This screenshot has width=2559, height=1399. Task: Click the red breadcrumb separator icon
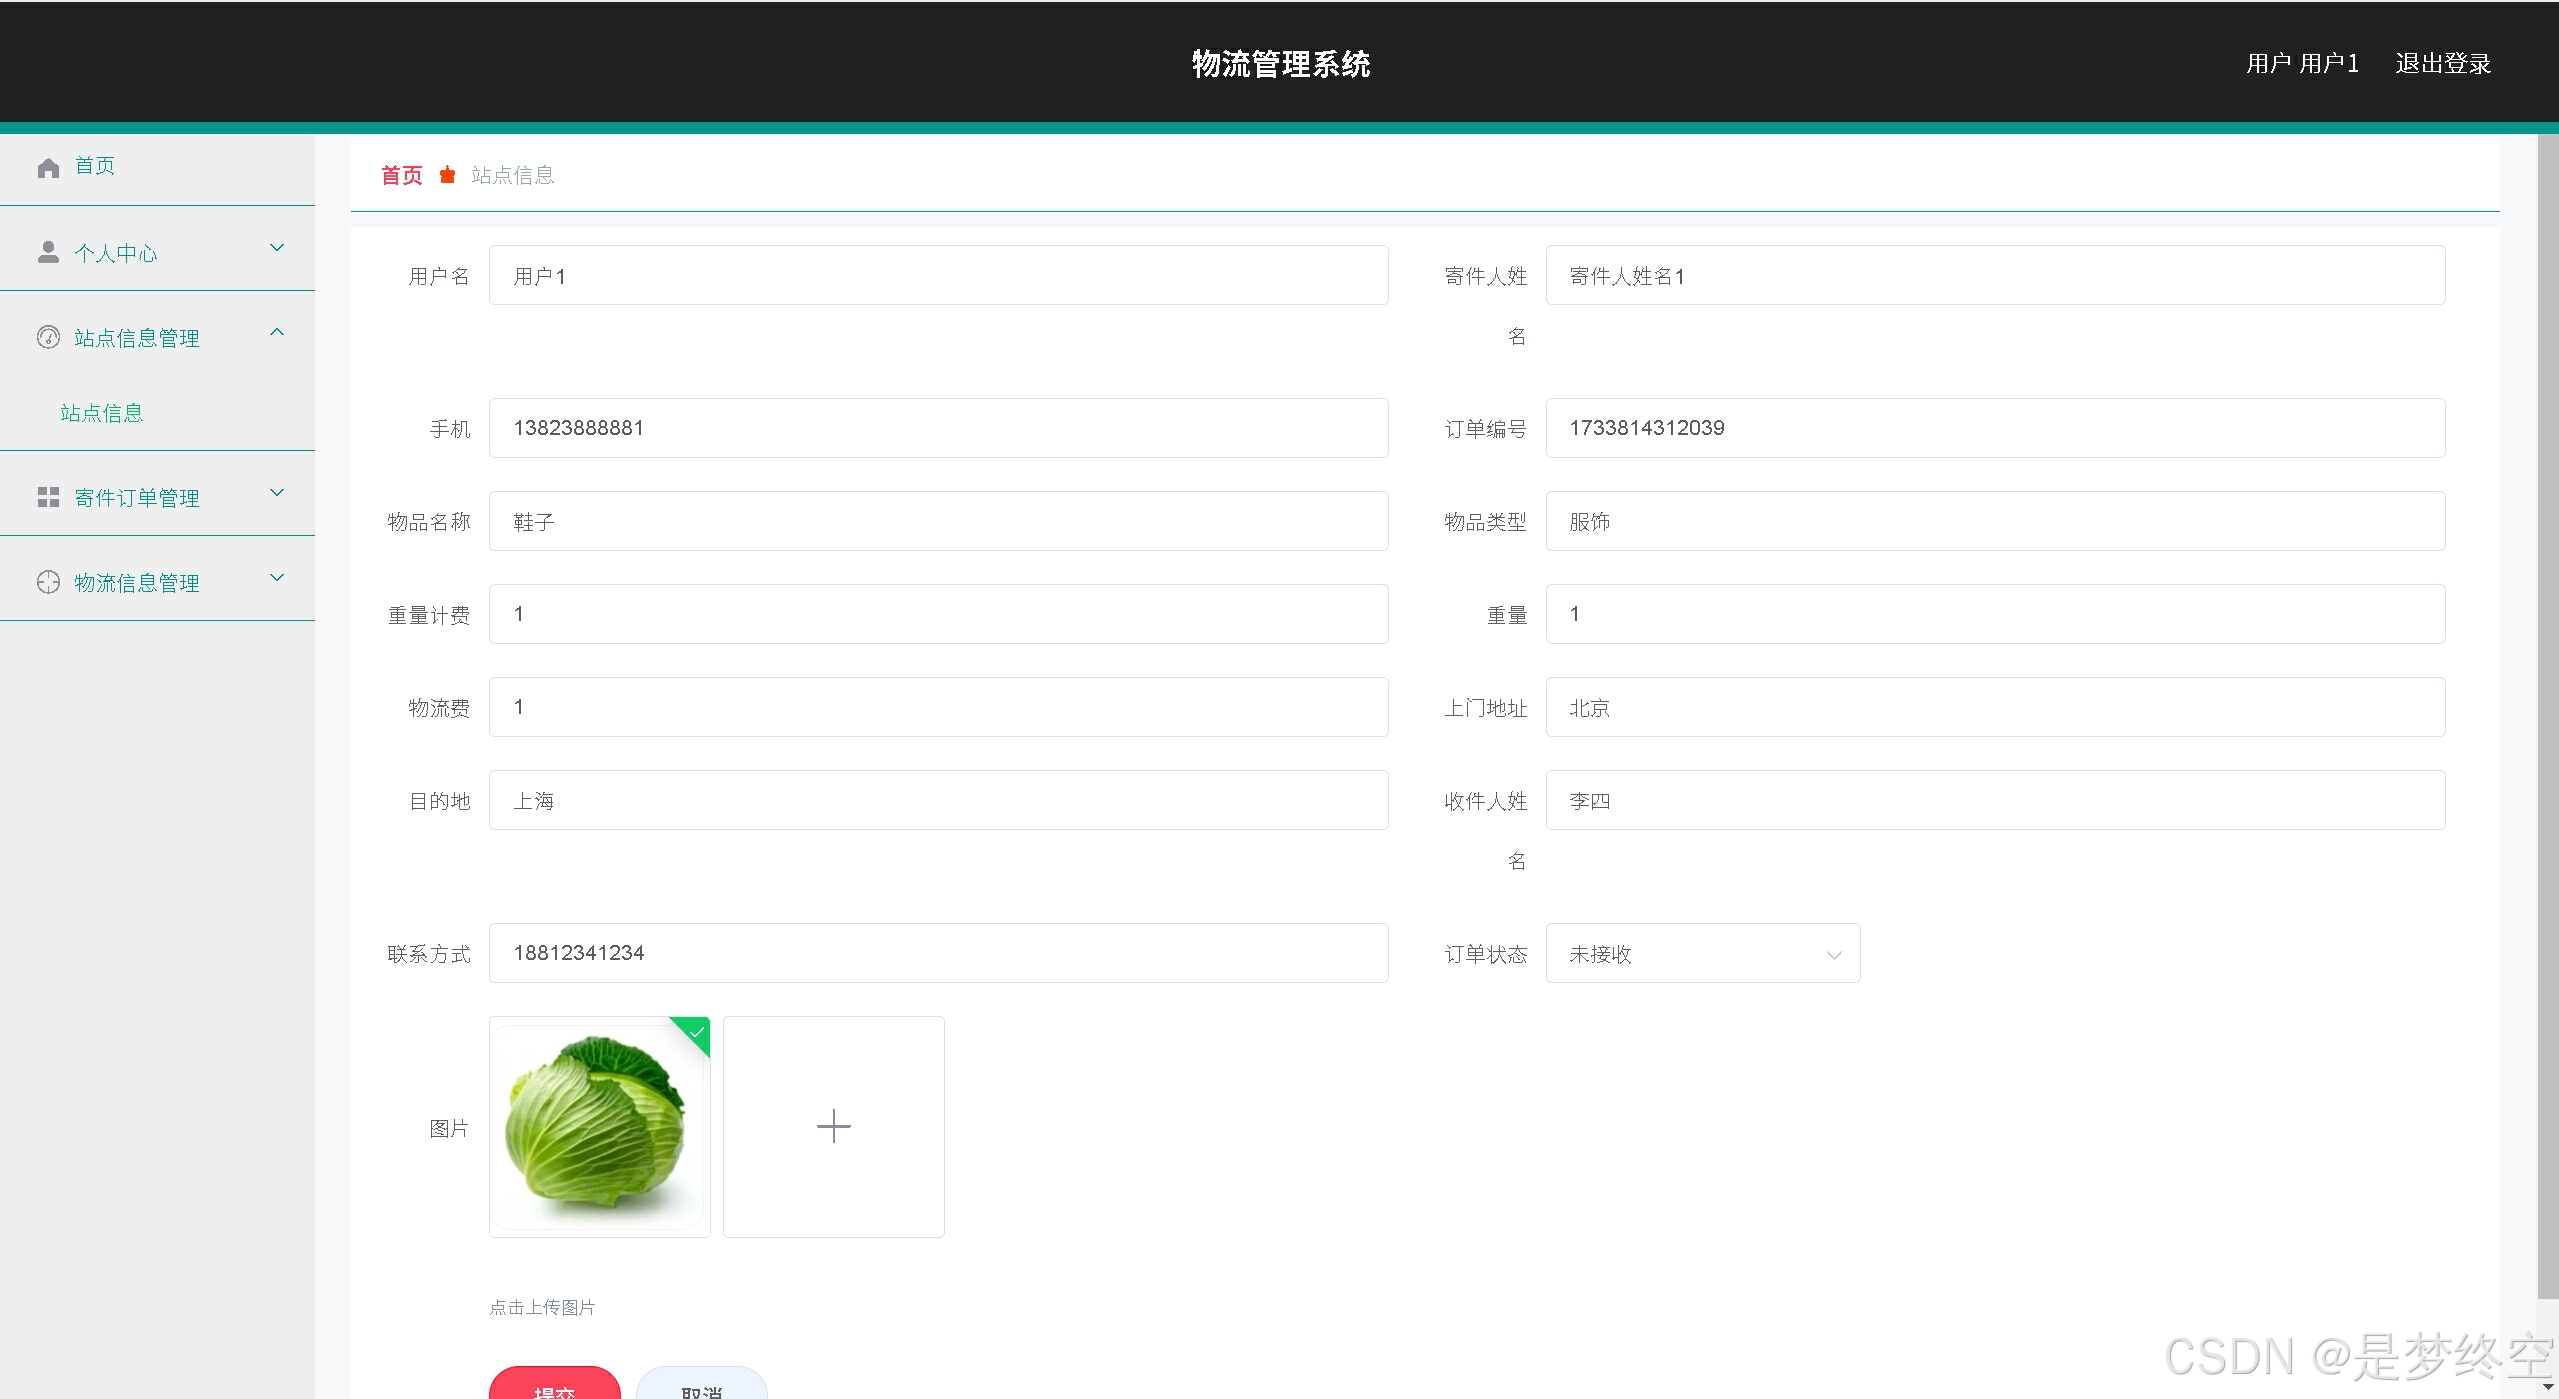pos(447,175)
